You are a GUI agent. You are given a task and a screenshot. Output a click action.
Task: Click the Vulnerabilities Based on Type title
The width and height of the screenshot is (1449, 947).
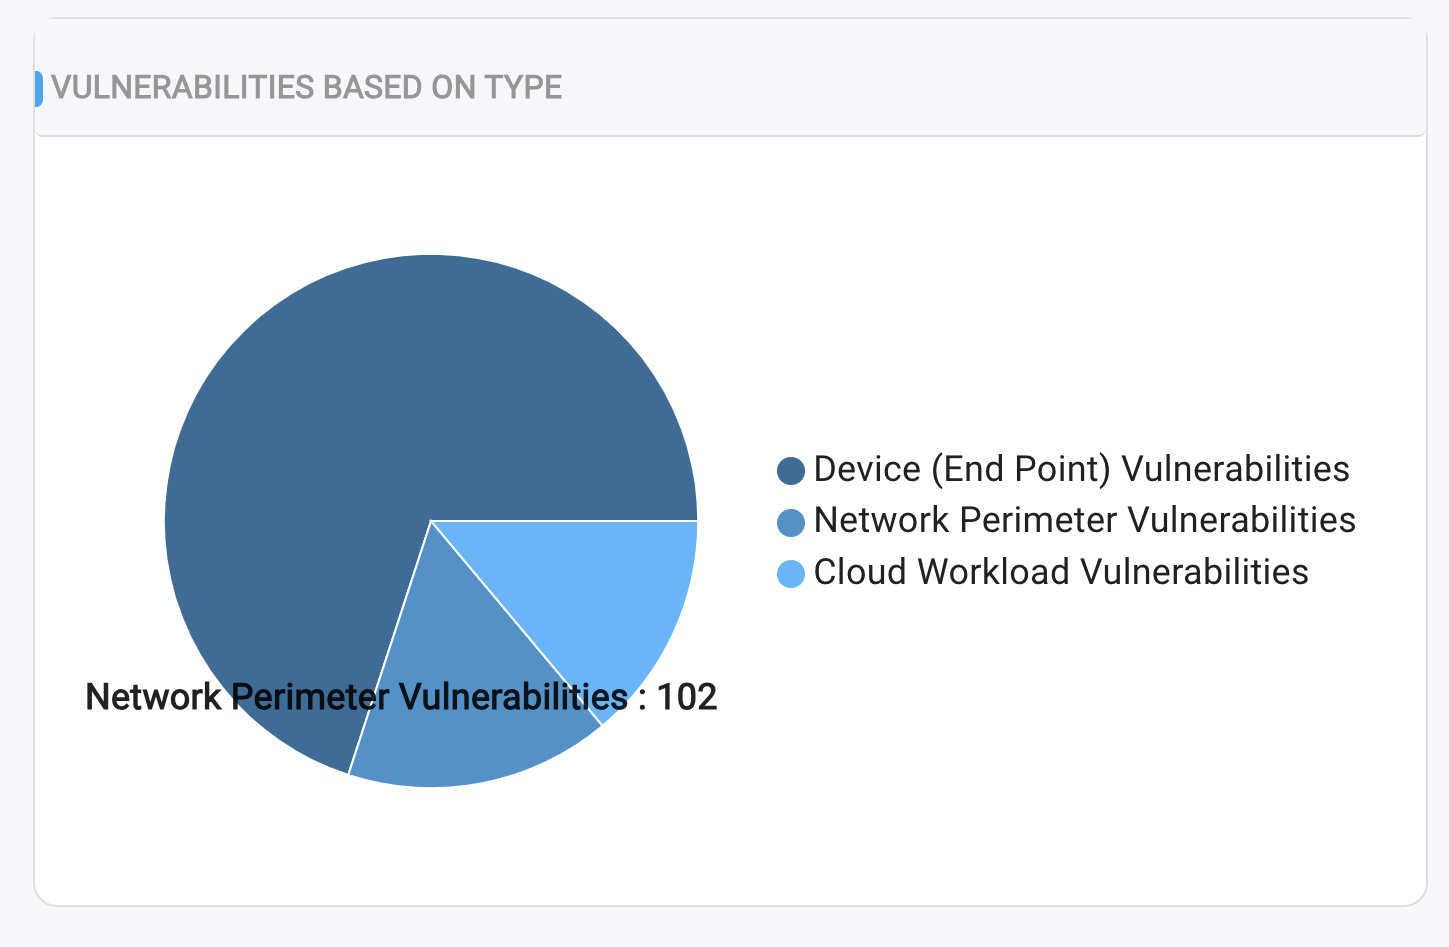(306, 88)
